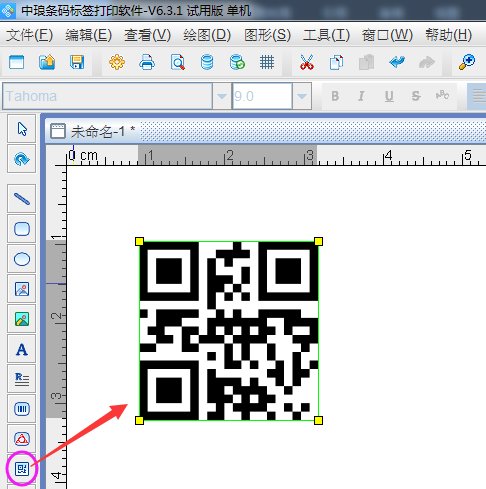Select the barcode drawing tool
The image size is (486, 489).
click(22, 409)
